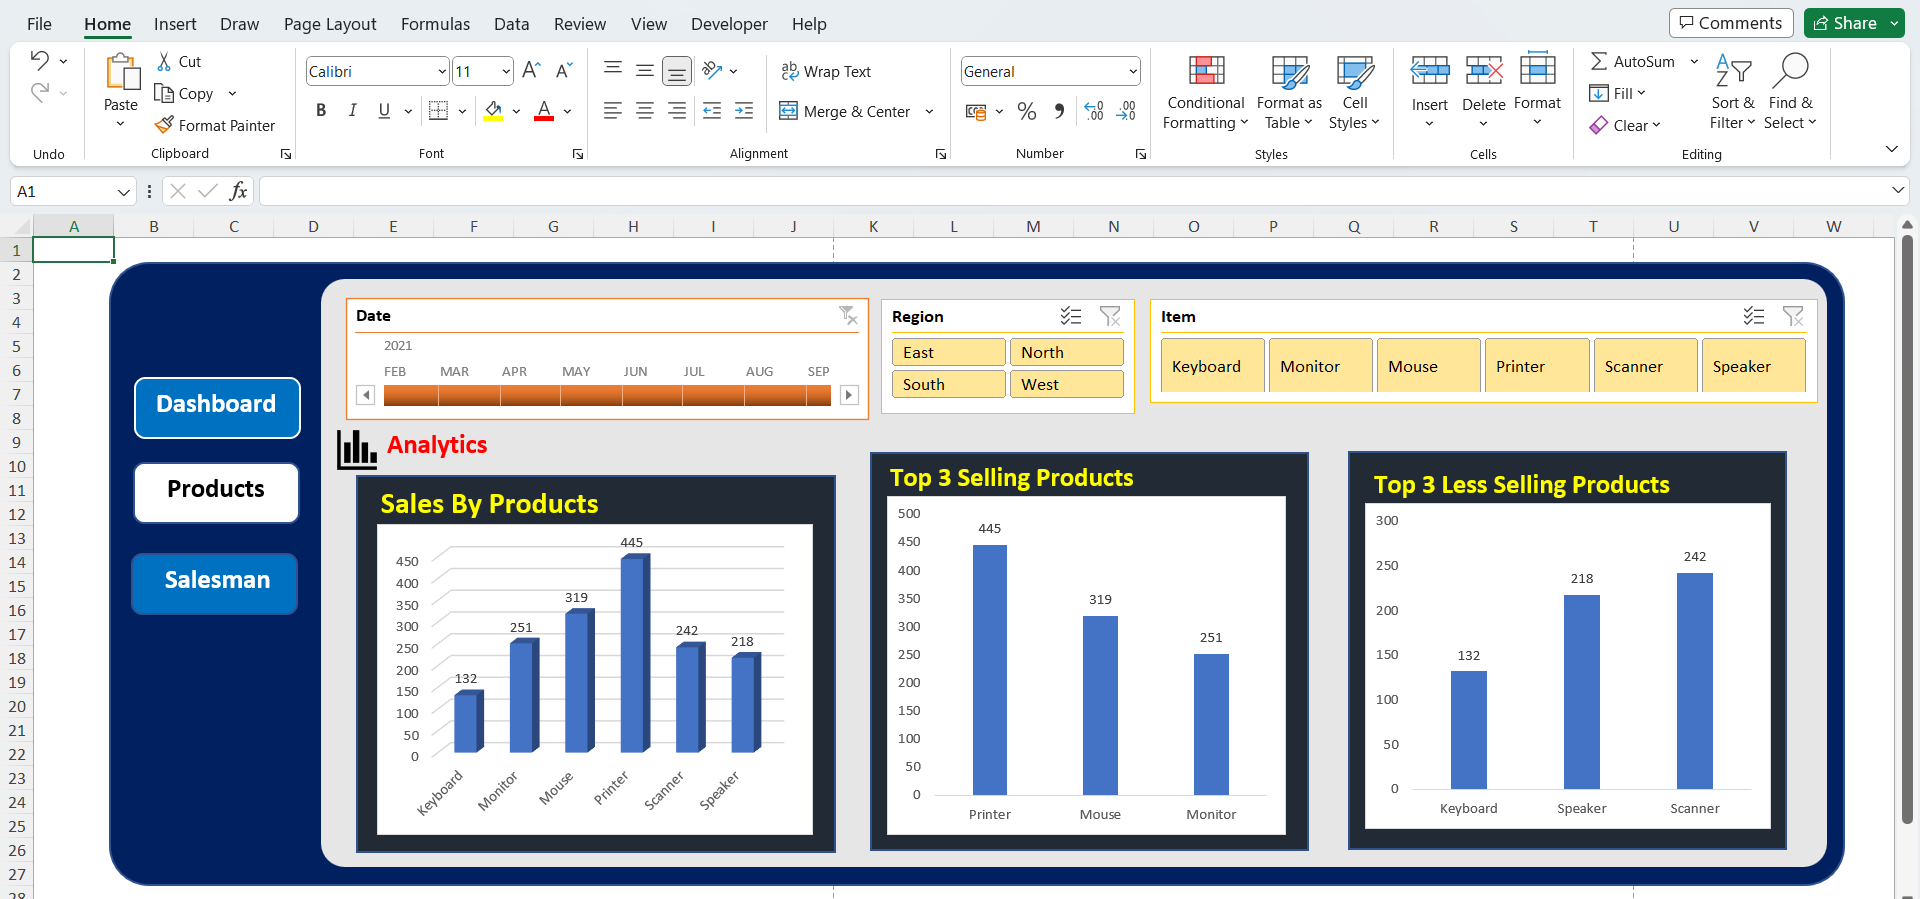Click the Delete cells icon
Image resolution: width=1920 pixels, height=899 pixels.
tap(1484, 70)
